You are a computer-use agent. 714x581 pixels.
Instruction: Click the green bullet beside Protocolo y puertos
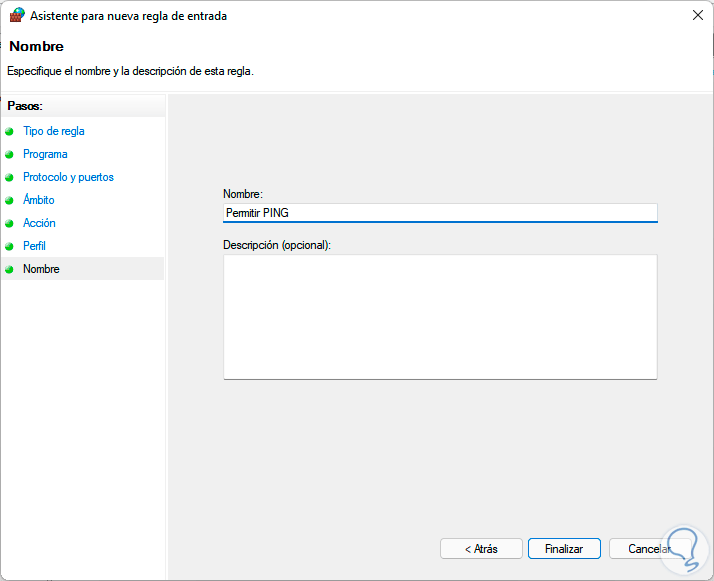[x=10, y=177]
